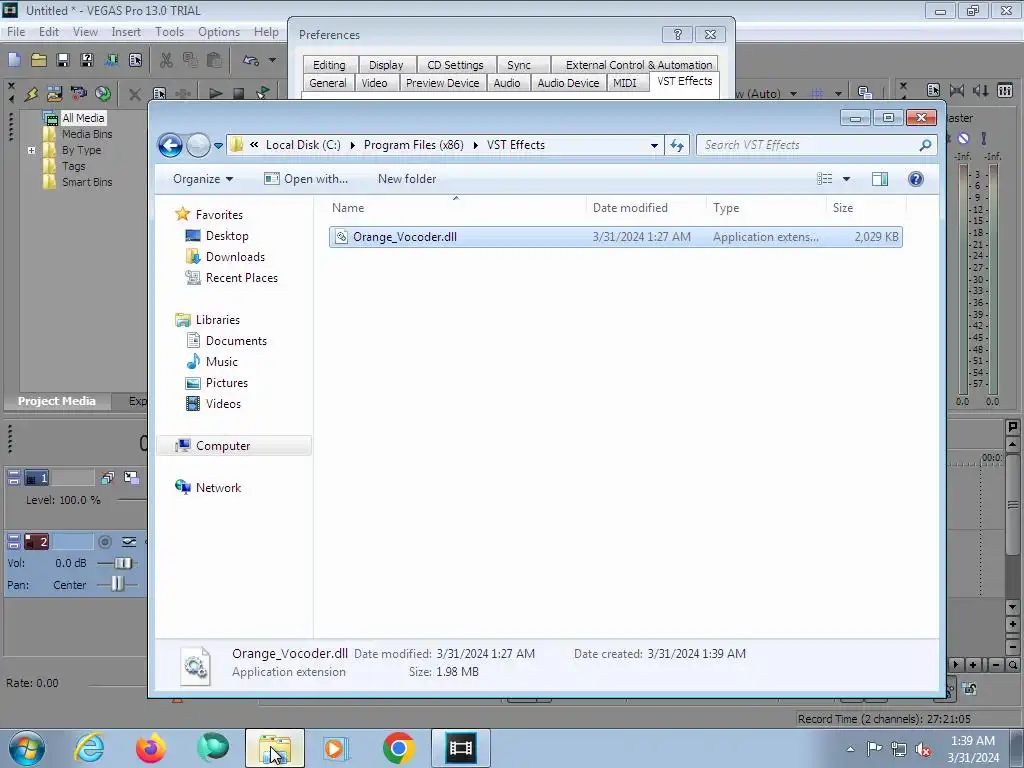Click New project icon in Vegas toolbar
The width and height of the screenshot is (1024, 768).
(x=14, y=60)
